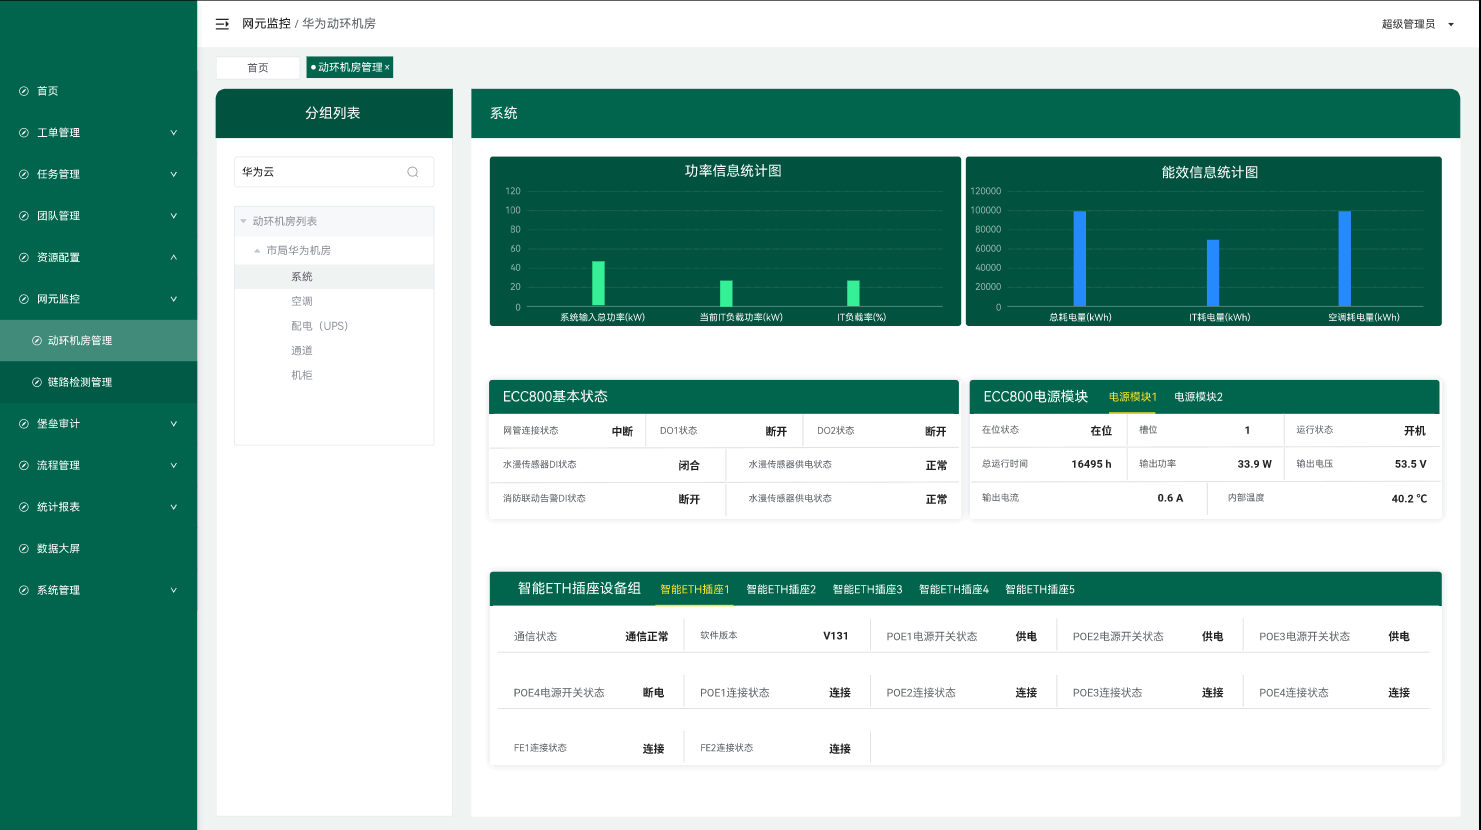The image size is (1481, 830).
Task: Click the 链路检测管理 sidebar item icon
Action: click(x=37, y=382)
